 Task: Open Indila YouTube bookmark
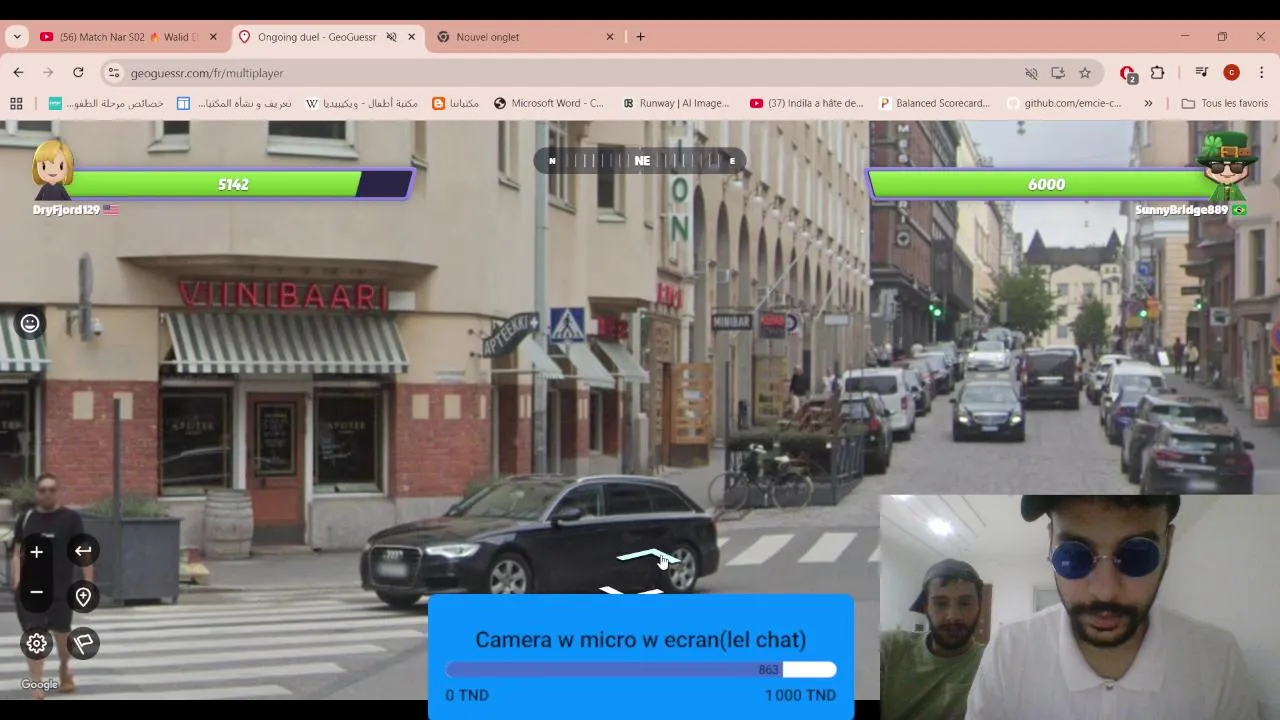807,103
